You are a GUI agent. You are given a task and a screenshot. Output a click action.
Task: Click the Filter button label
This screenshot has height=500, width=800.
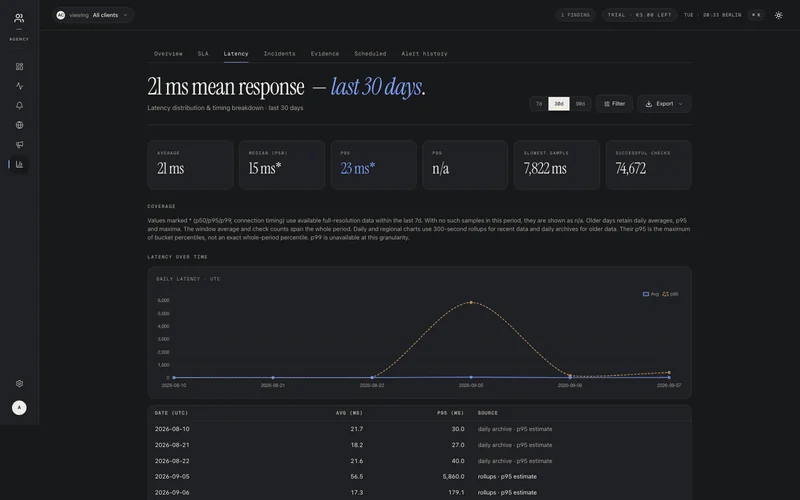[x=618, y=104]
